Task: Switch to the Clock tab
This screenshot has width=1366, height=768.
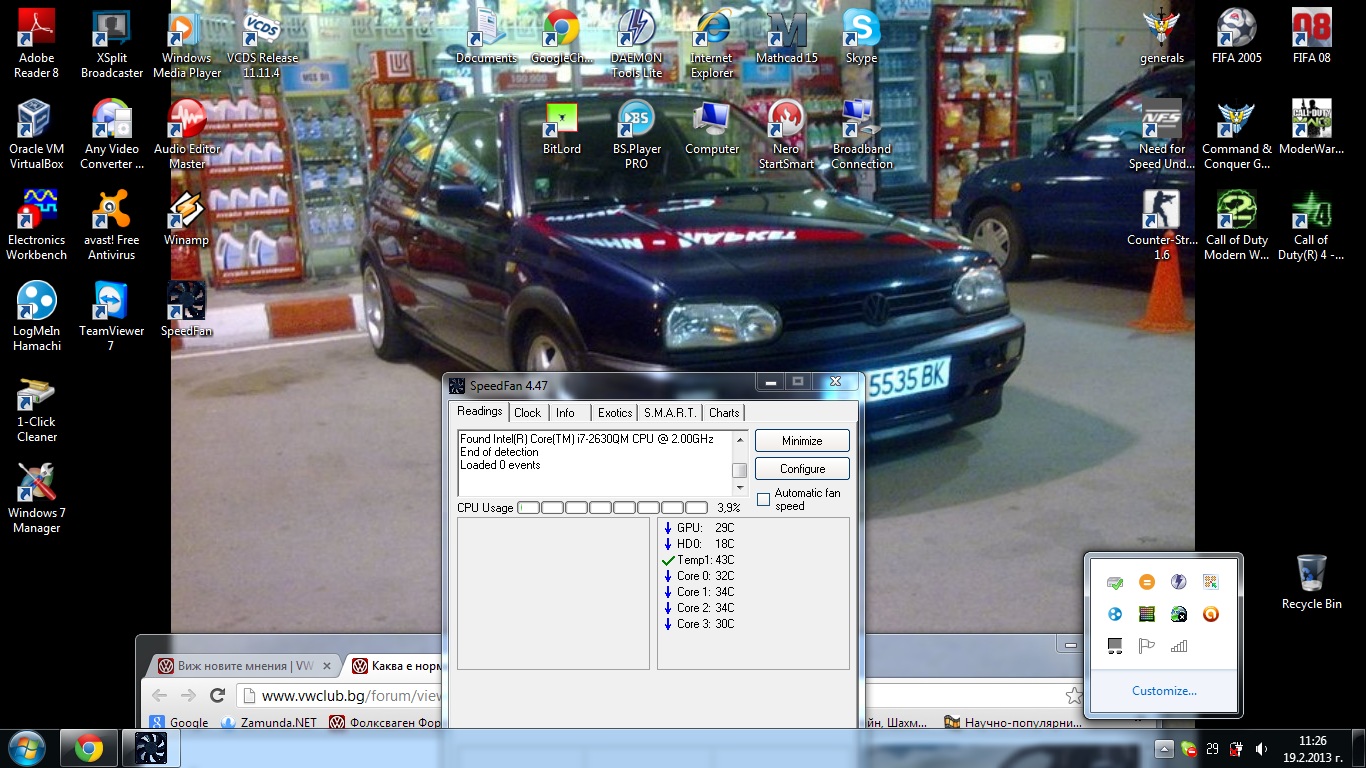Action: tap(527, 413)
